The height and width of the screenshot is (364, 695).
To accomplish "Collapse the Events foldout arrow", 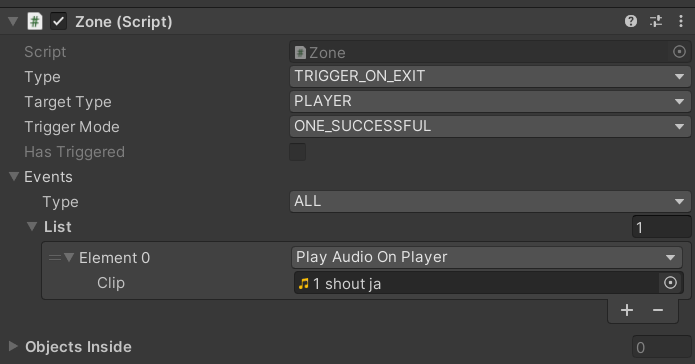I will coord(14,176).
